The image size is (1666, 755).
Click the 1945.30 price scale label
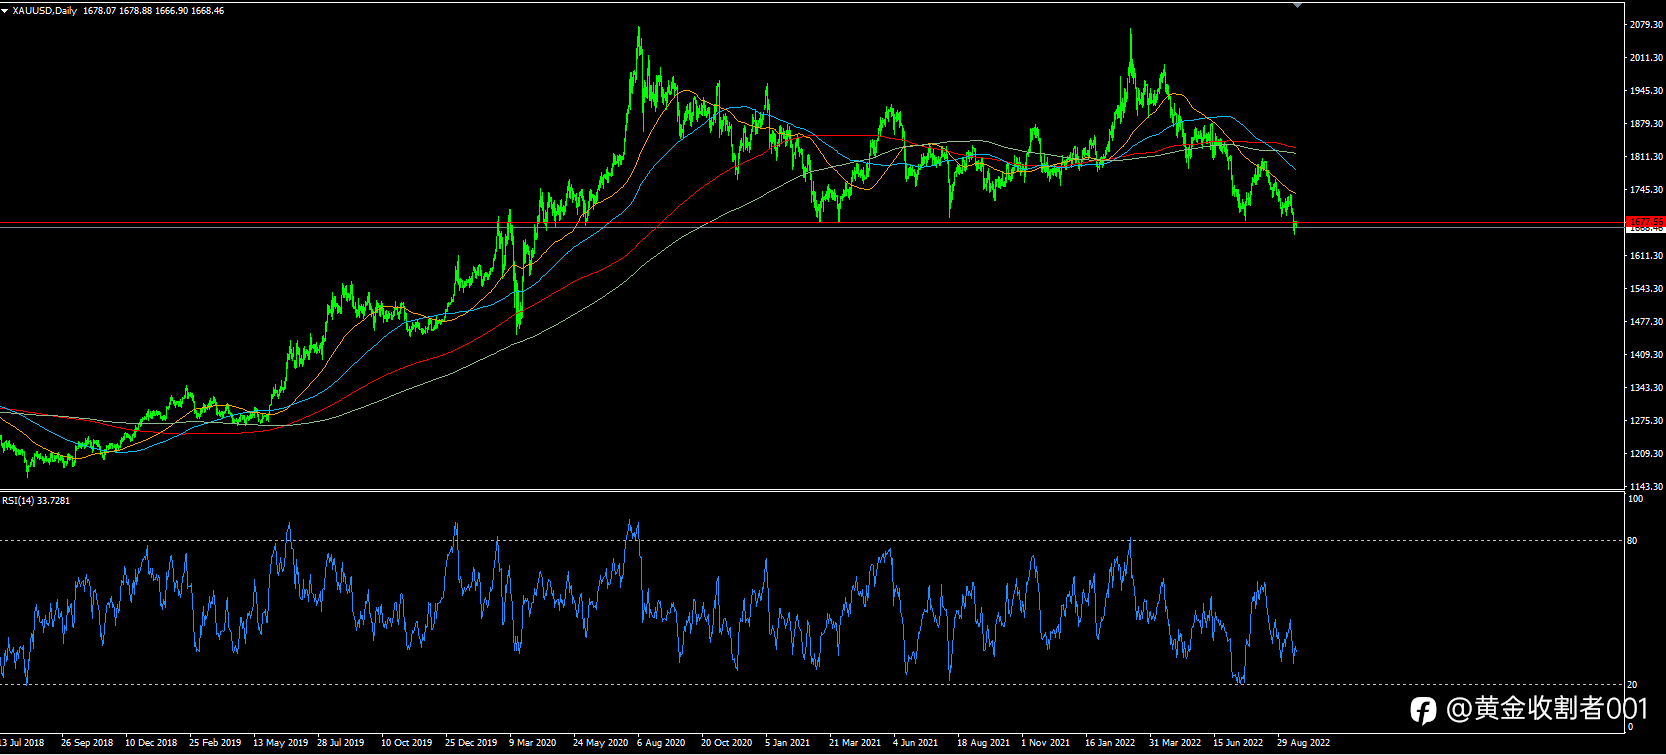(1646, 91)
